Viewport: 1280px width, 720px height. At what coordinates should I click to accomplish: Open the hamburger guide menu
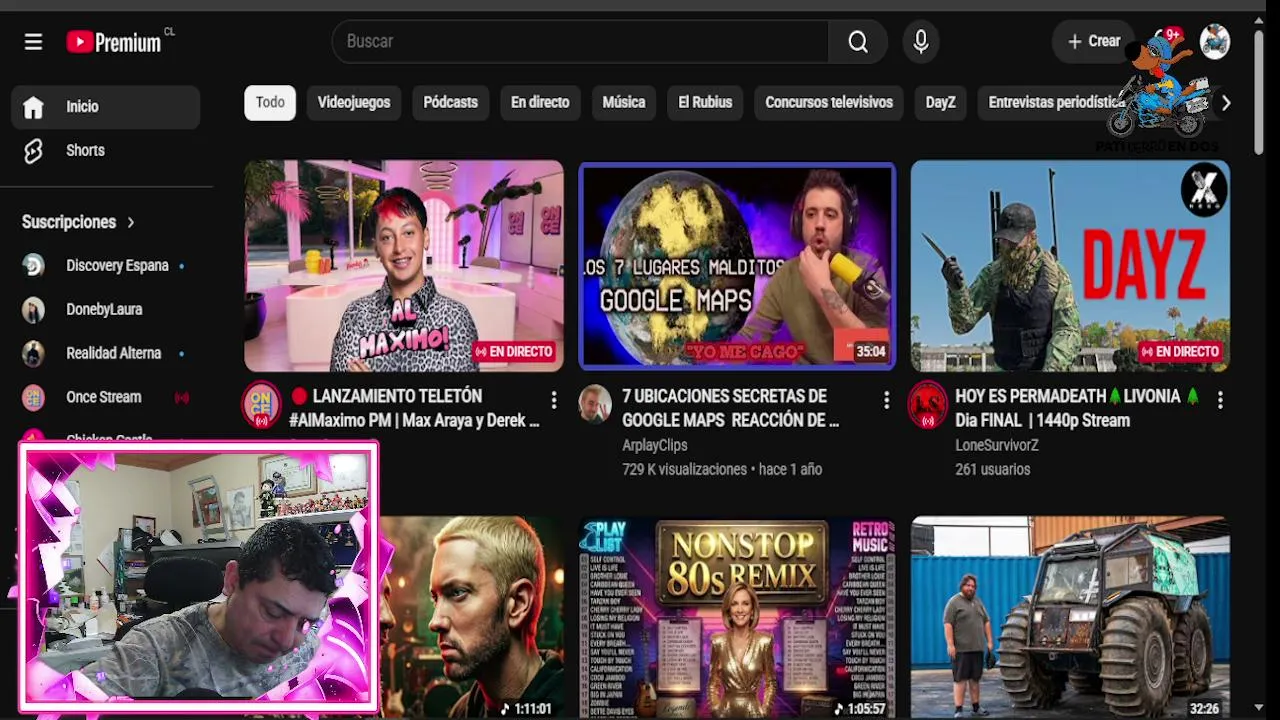(x=33, y=42)
